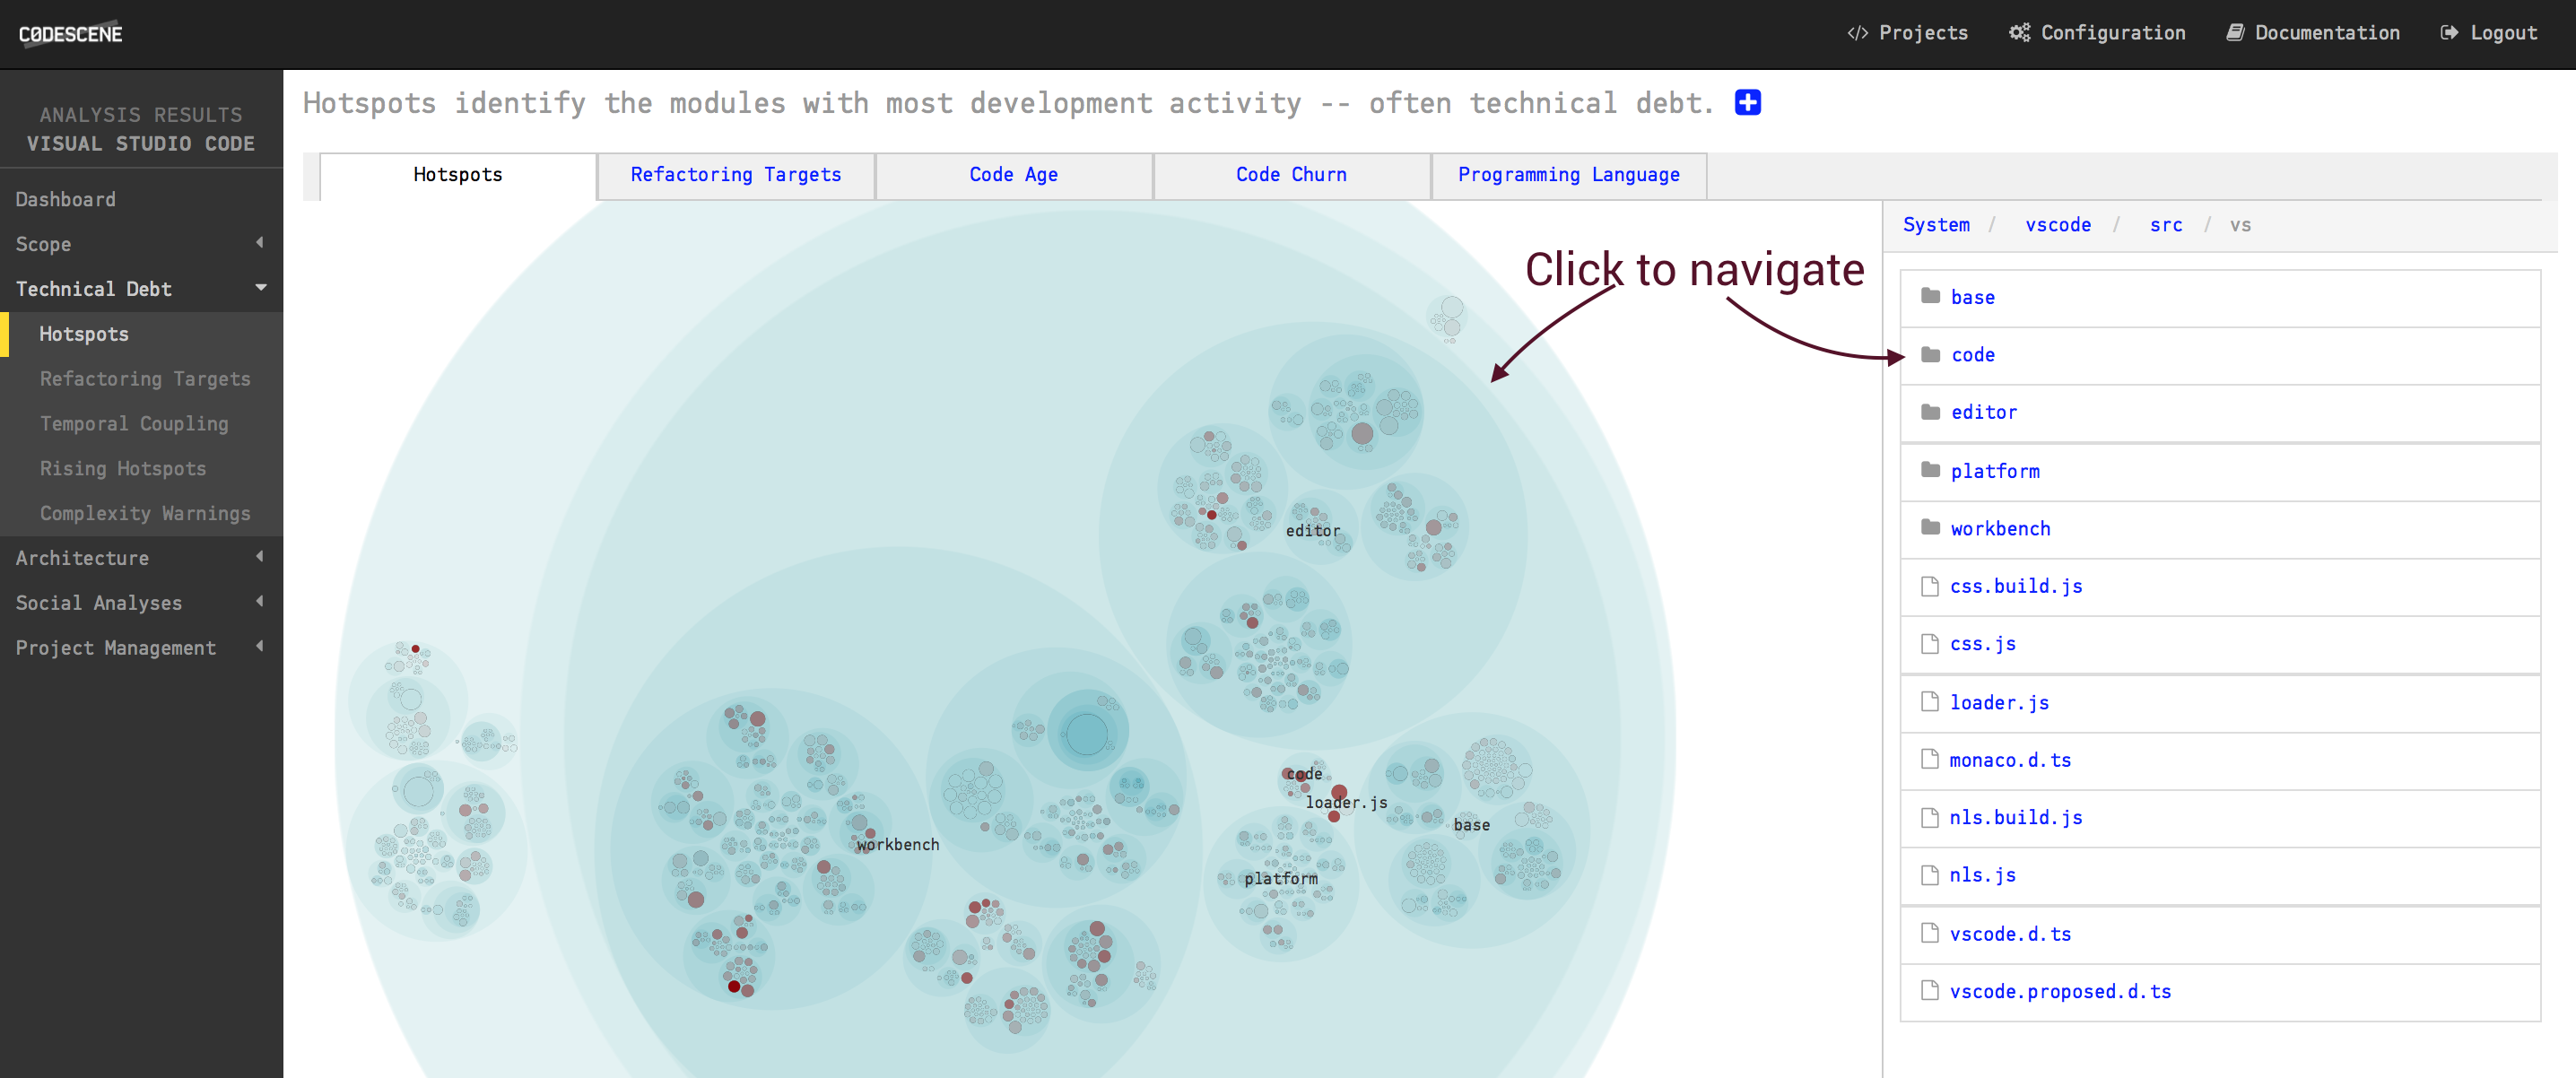Open the workbench directory
The width and height of the screenshot is (2576, 1078).
[x=1999, y=527]
